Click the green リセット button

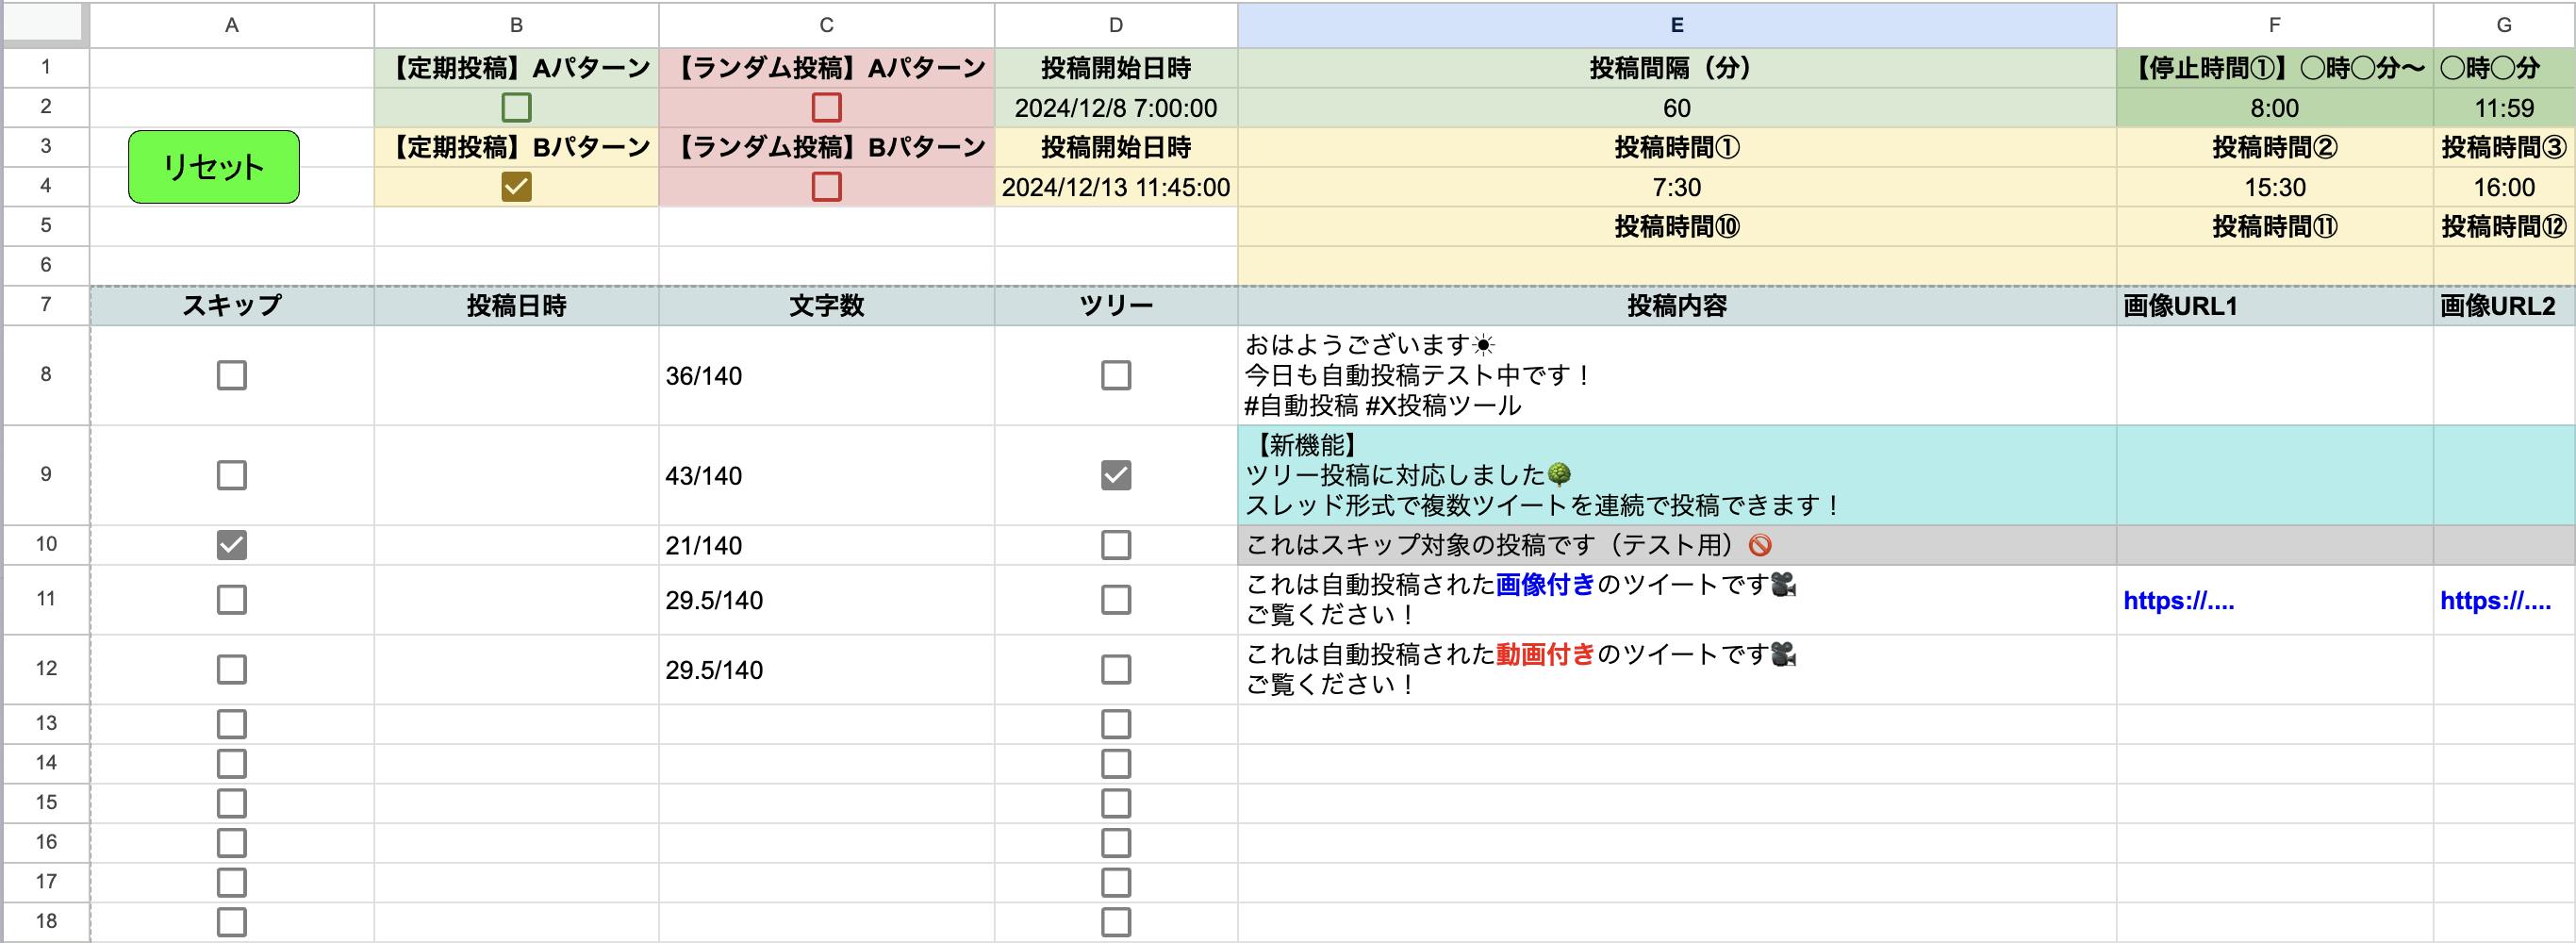pos(213,167)
